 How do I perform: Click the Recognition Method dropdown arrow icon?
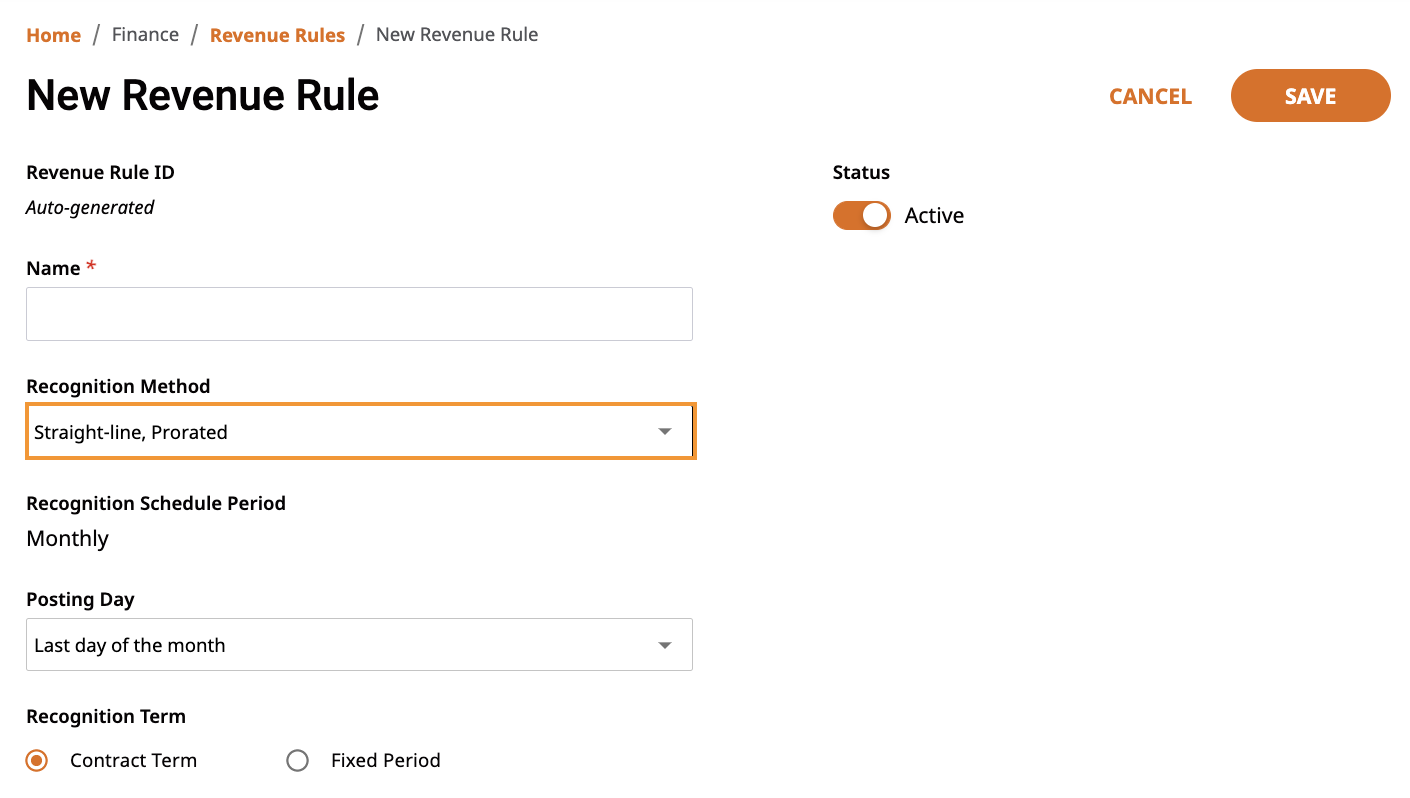click(665, 432)
